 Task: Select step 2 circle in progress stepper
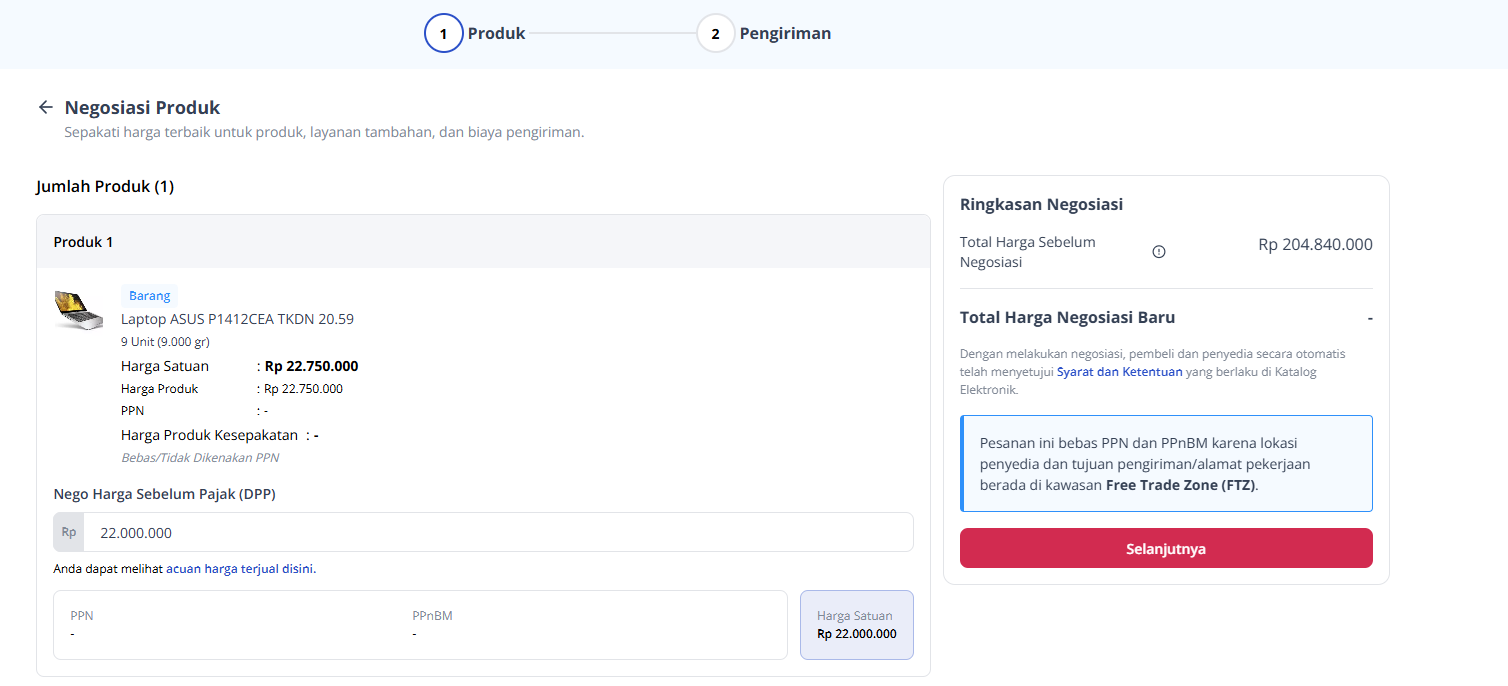click(715, 33)
